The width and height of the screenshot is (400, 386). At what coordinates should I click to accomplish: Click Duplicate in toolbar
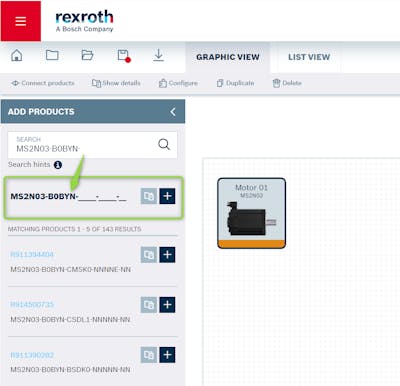(x=235, y=83)
